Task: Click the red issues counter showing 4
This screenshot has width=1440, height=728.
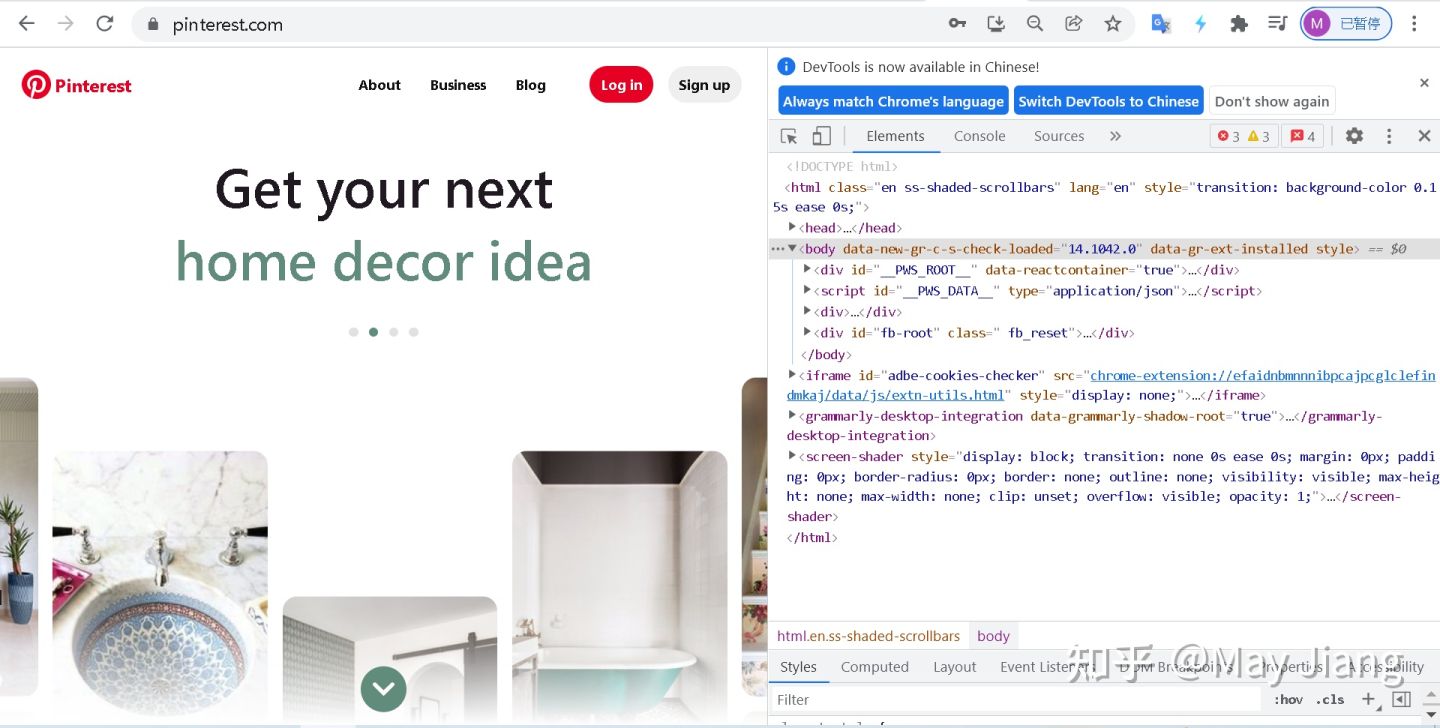Action: (1303, 136)
